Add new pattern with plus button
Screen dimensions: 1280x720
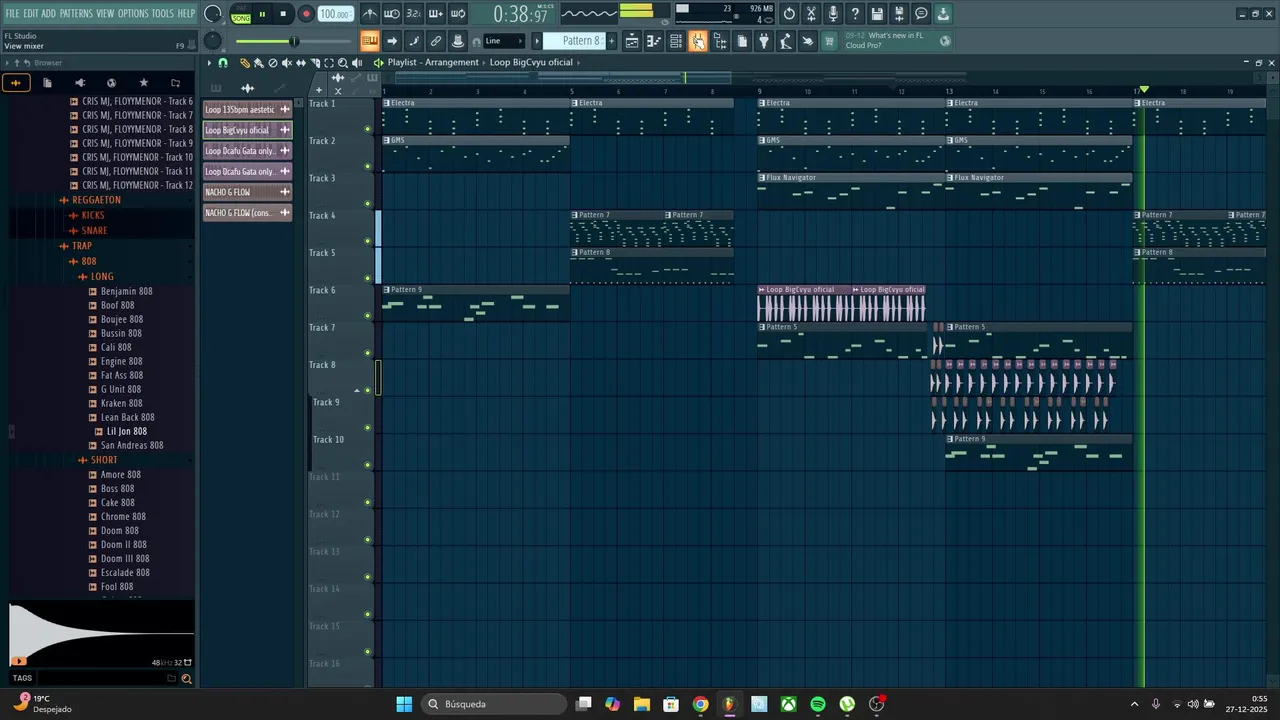tap(611, 41)
